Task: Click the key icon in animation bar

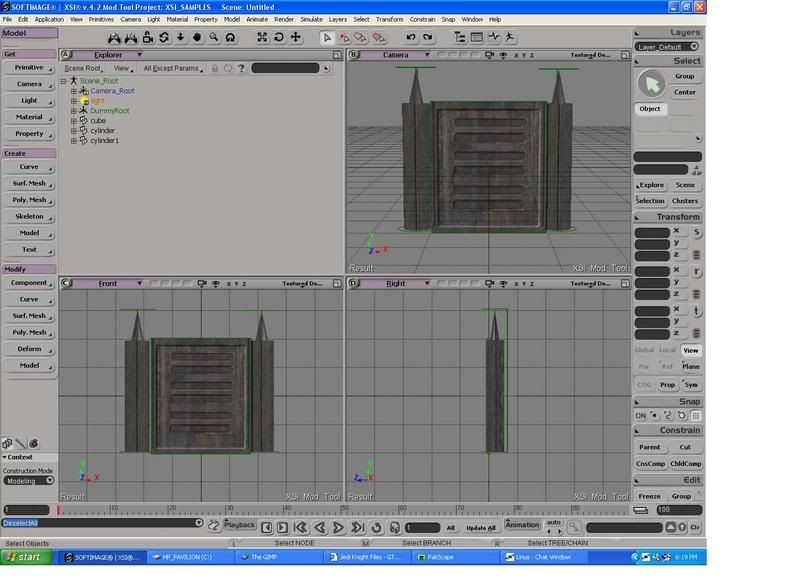Action: pyautogui.click(x=573, y=527)
